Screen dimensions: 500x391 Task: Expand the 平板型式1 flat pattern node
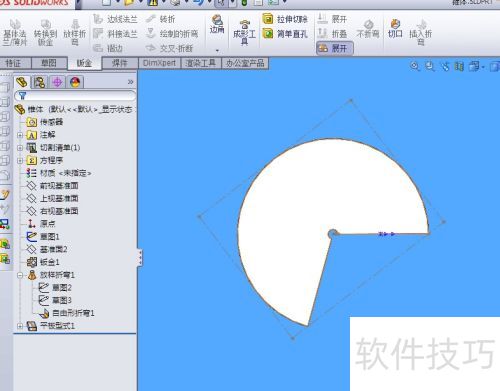tap(20, 326)
